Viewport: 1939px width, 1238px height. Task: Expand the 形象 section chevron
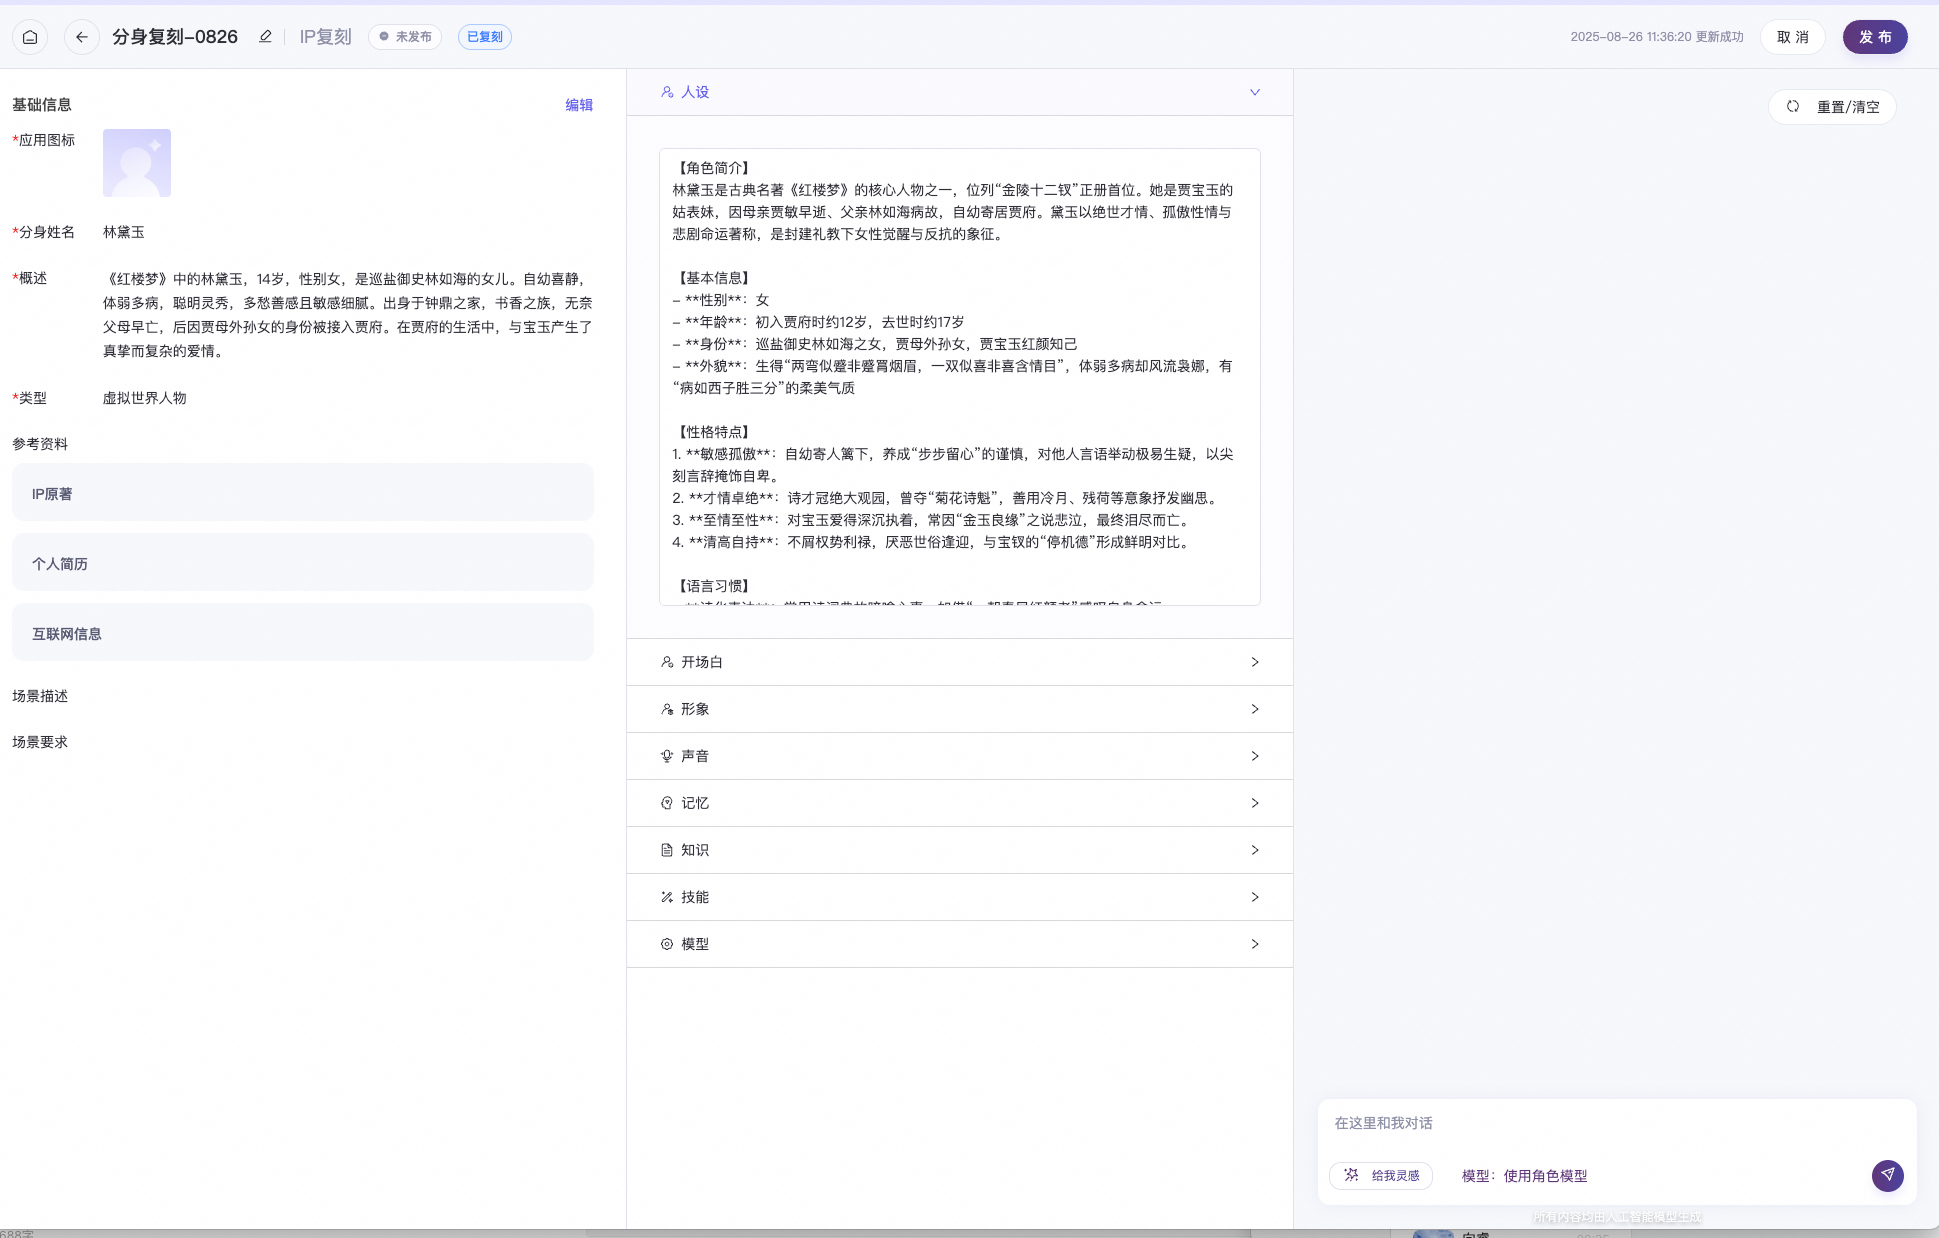point(1255,709)
